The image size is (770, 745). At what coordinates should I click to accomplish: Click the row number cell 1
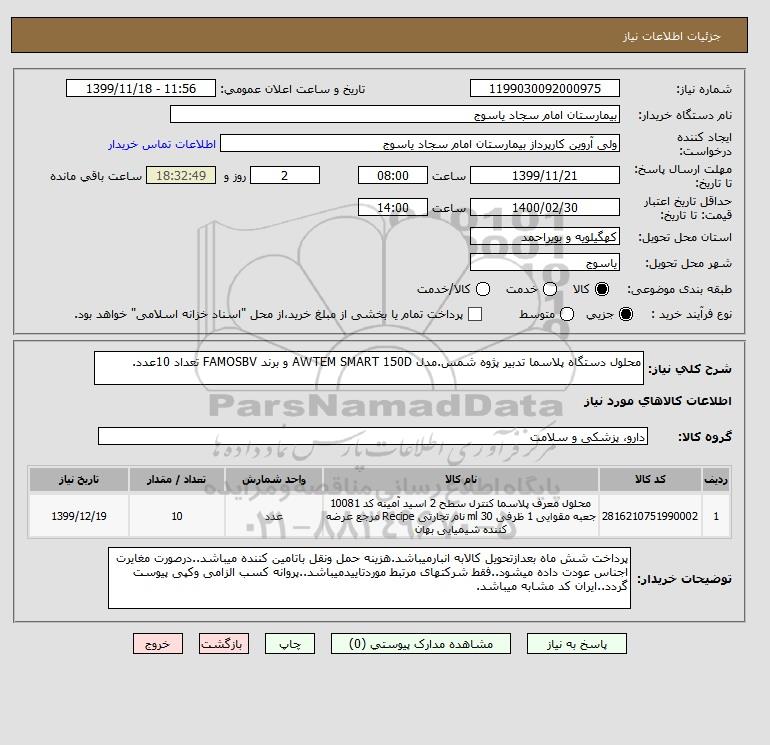click(716, 516)
